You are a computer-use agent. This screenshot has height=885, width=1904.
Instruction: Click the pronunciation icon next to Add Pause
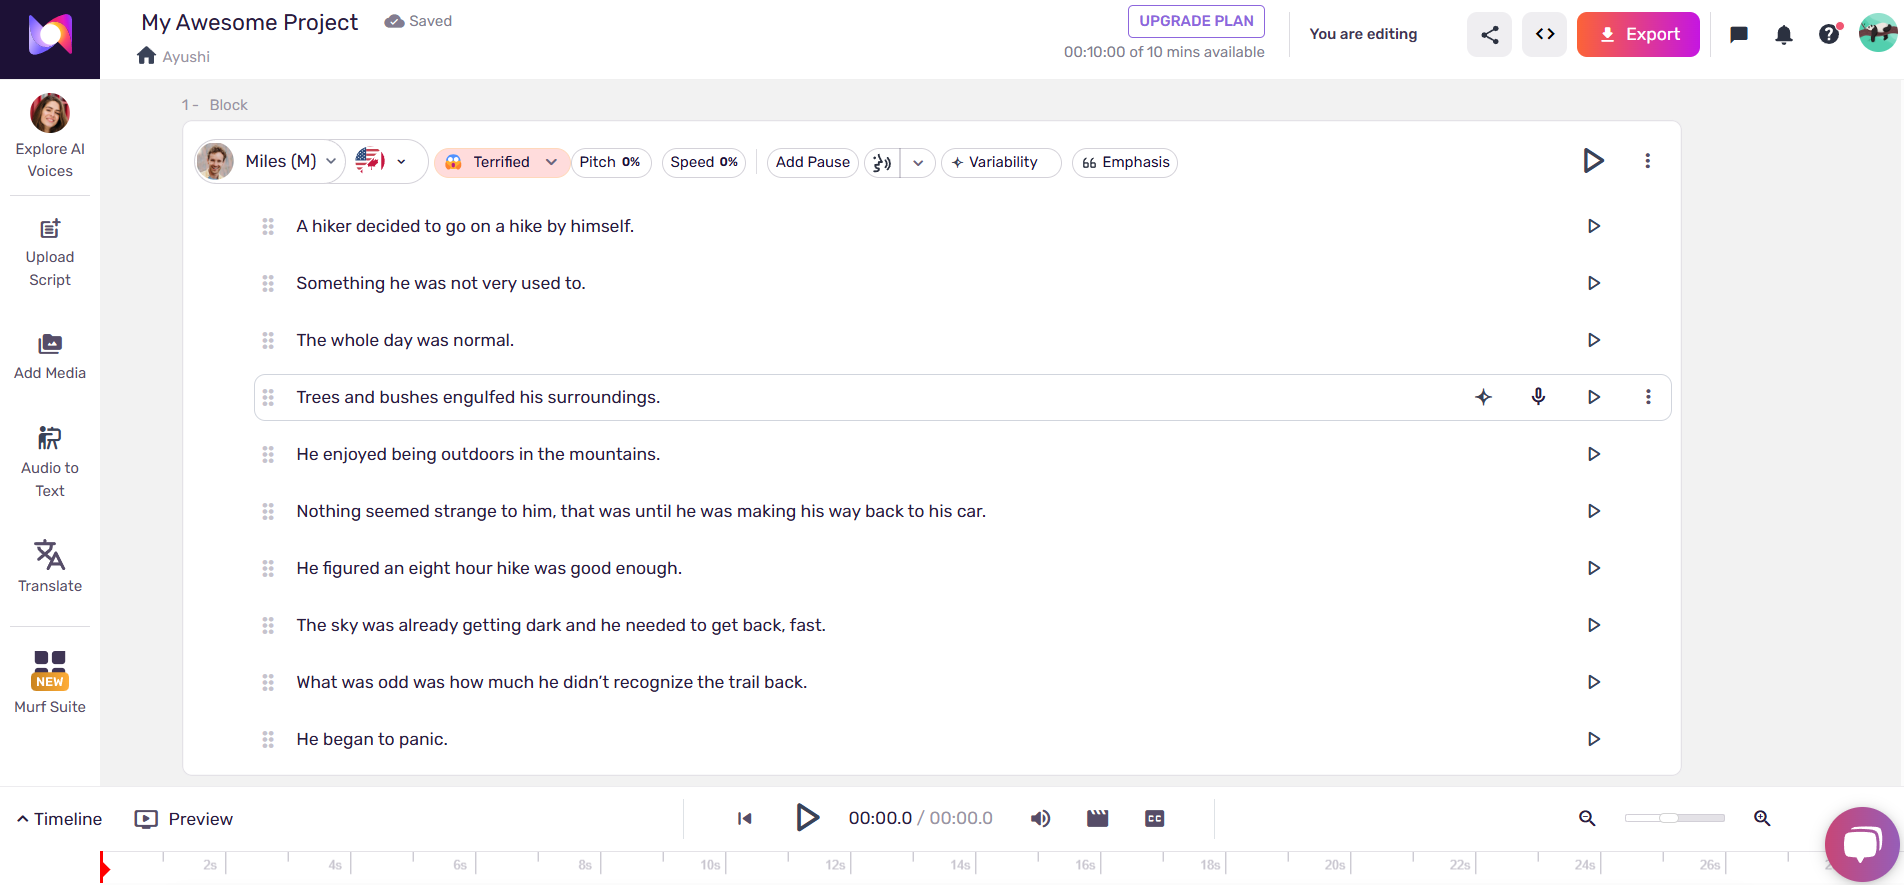(881, 162)
